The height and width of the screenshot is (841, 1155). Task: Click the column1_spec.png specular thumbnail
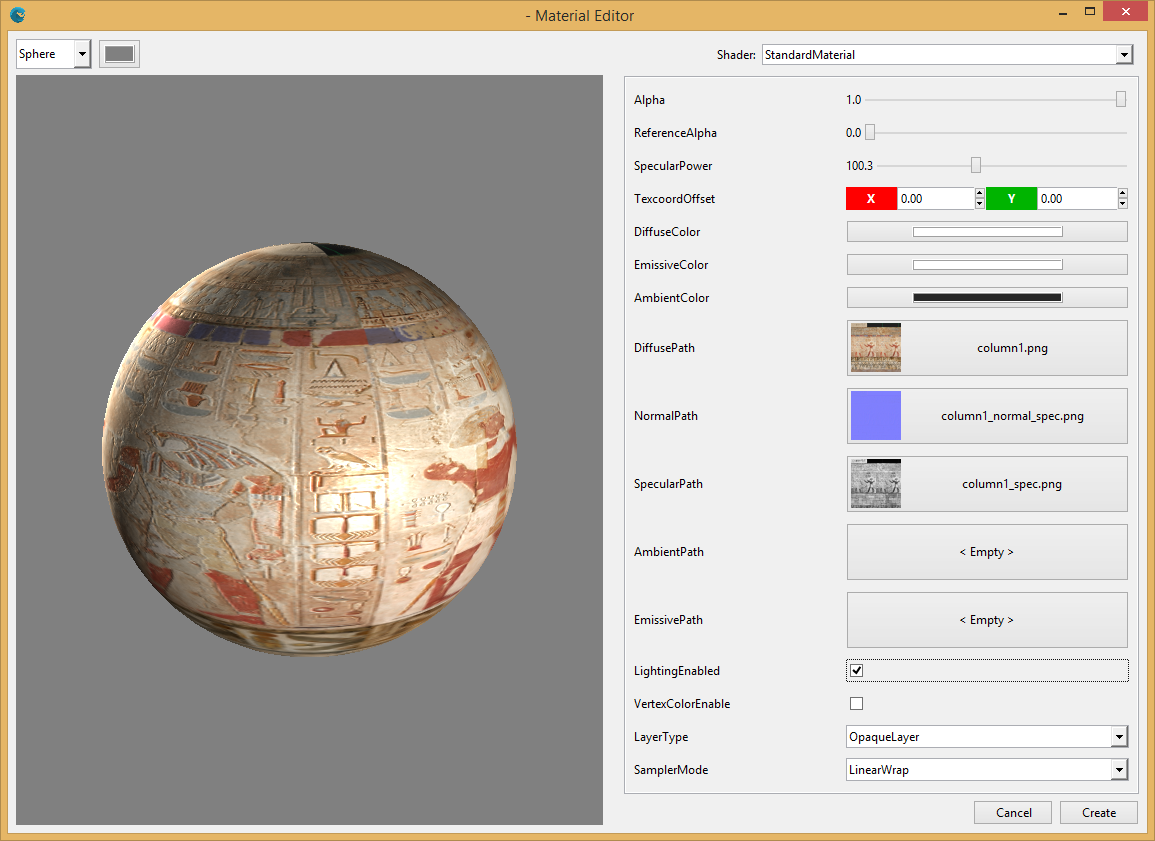876,484
